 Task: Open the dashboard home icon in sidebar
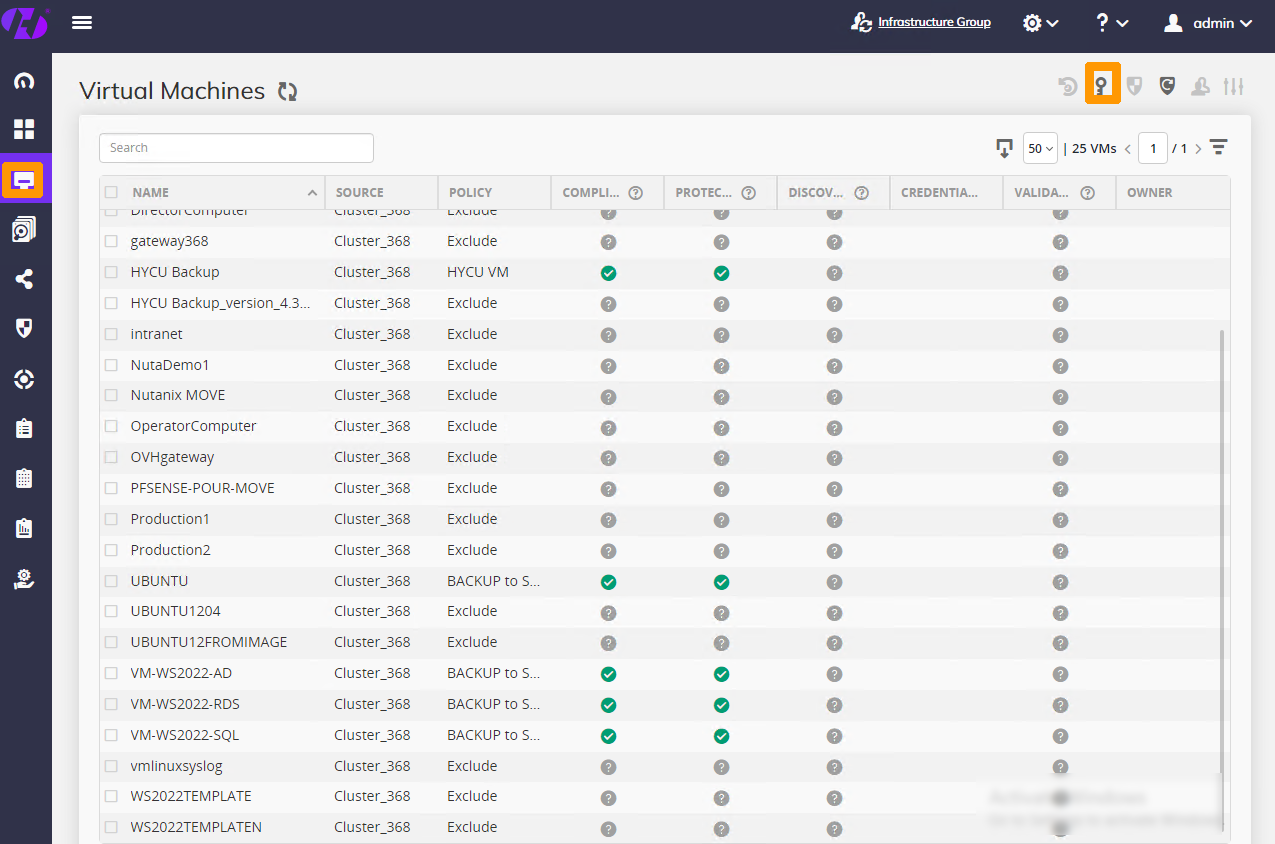(x=25, y=80)
